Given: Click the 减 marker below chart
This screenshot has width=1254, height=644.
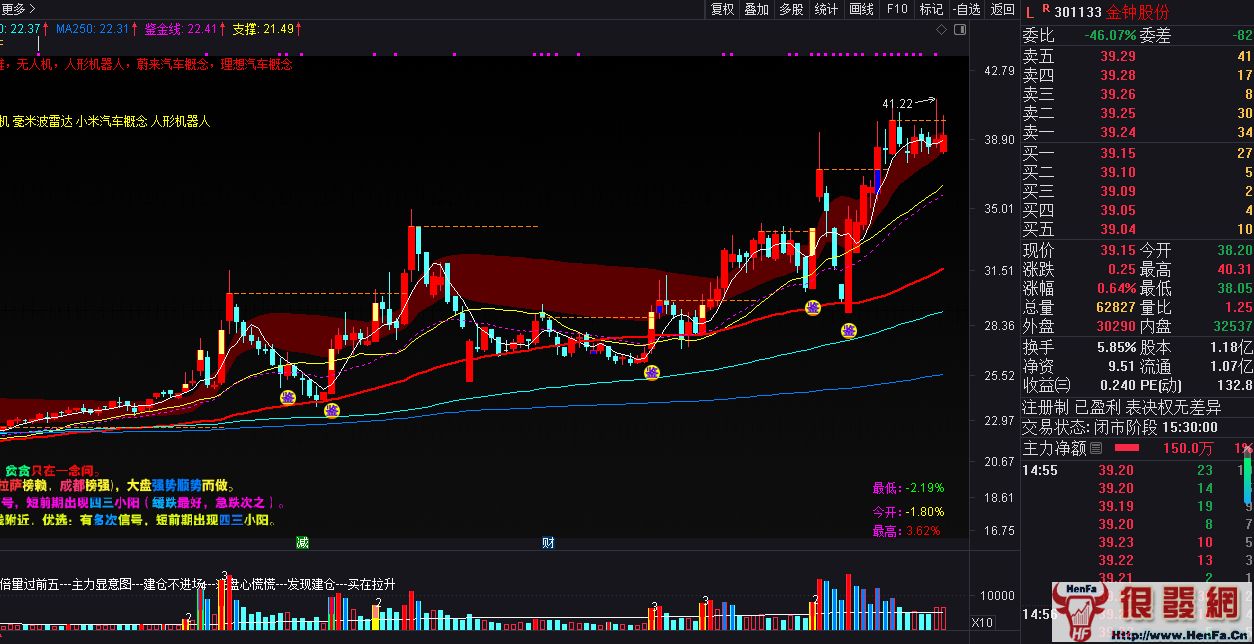Looking at the screenshot, I should pyautogui.click(x=301, y=543).
